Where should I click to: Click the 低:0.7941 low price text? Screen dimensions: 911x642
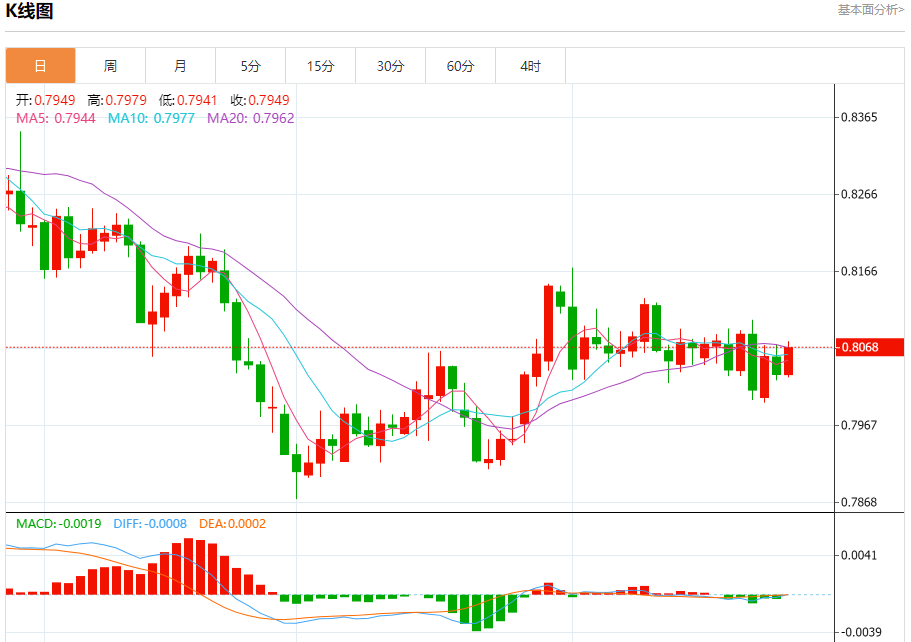[188, 101]
